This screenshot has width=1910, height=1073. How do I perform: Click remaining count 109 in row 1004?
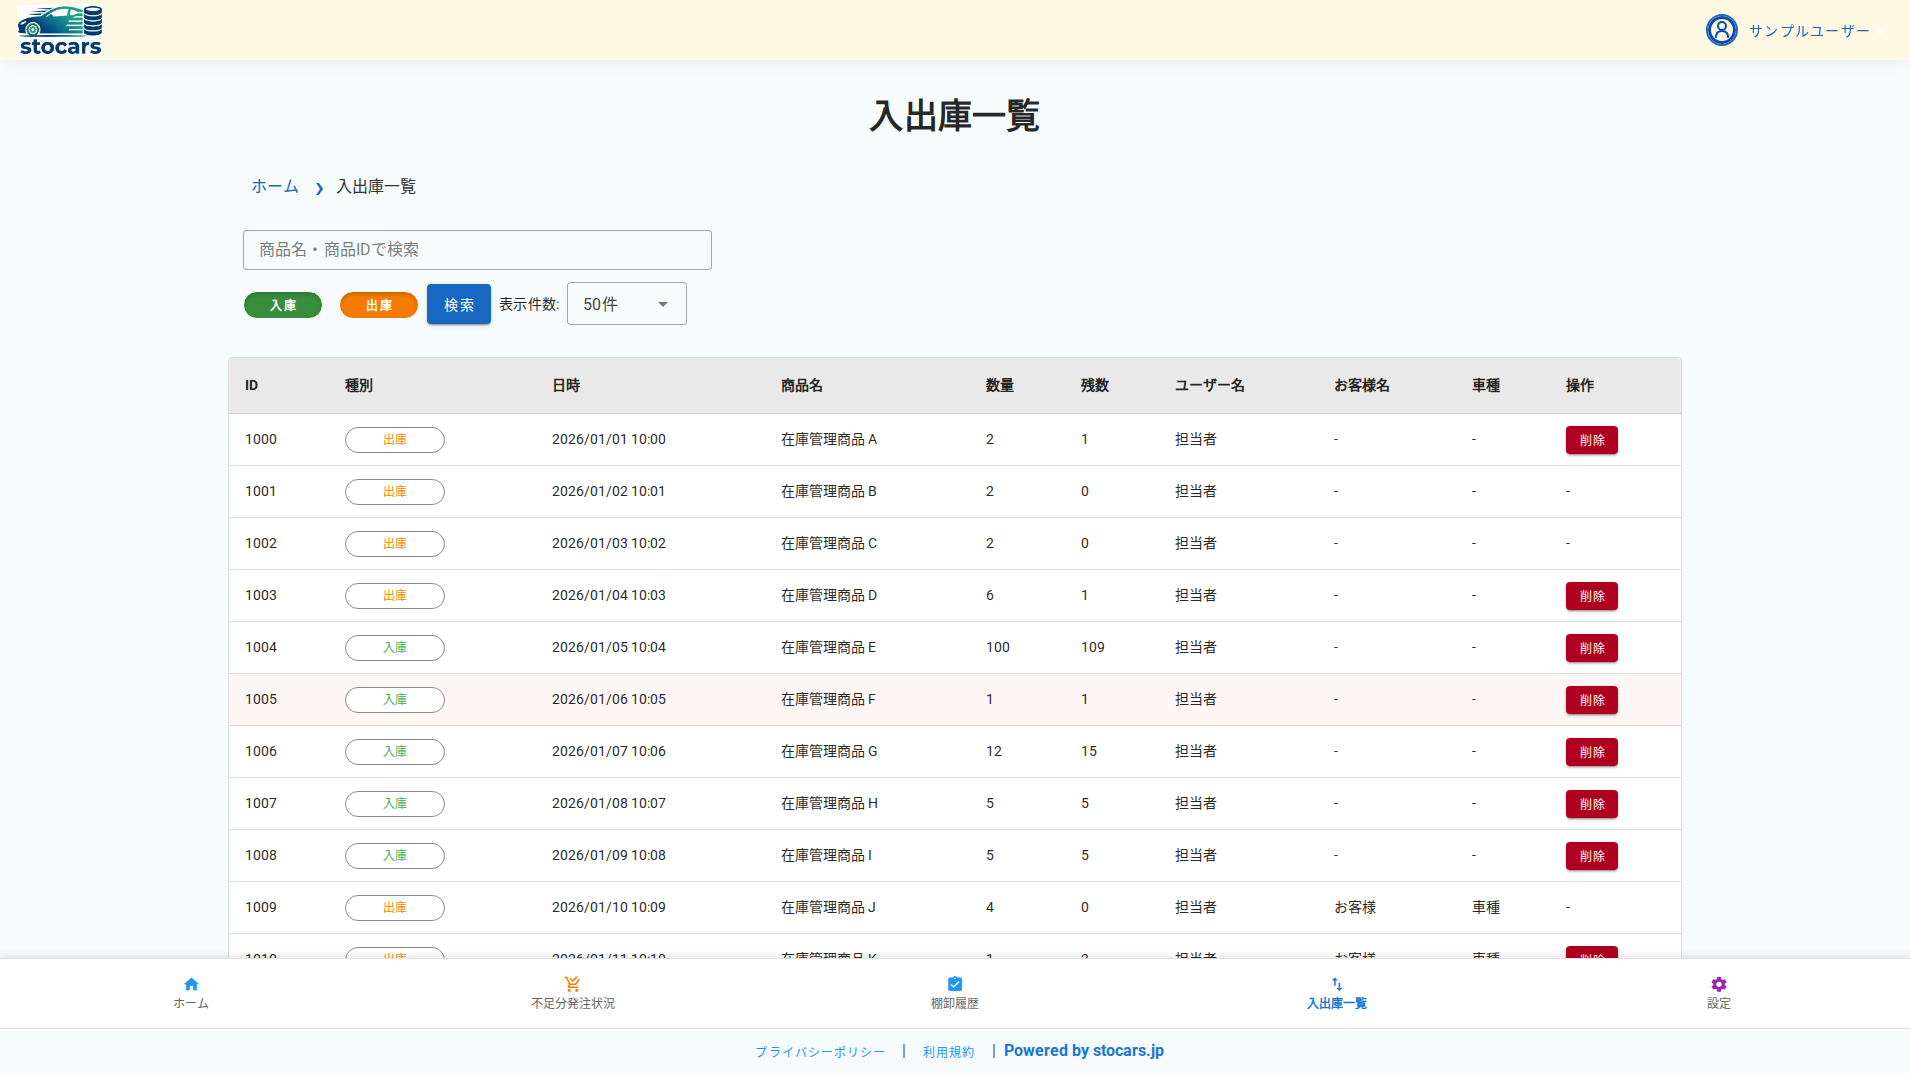(1093, 648)
